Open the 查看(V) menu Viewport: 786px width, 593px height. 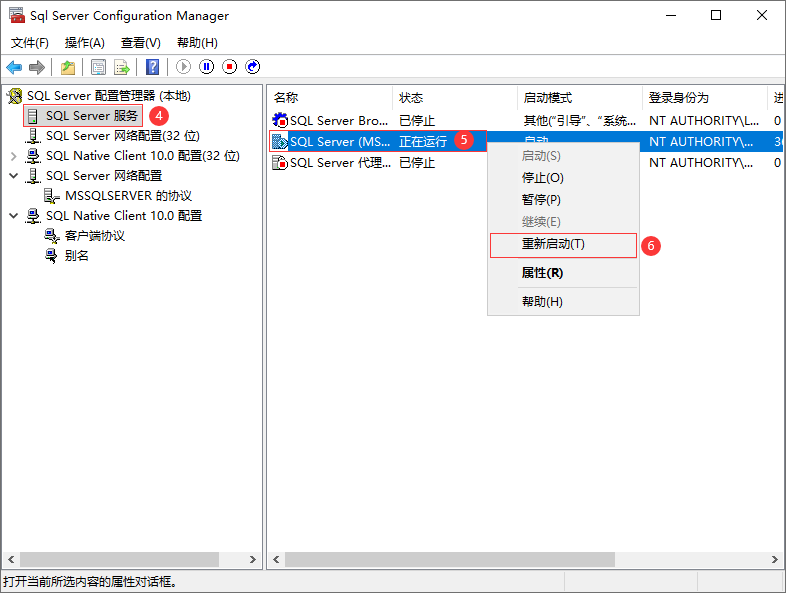[x=141, y=43]
